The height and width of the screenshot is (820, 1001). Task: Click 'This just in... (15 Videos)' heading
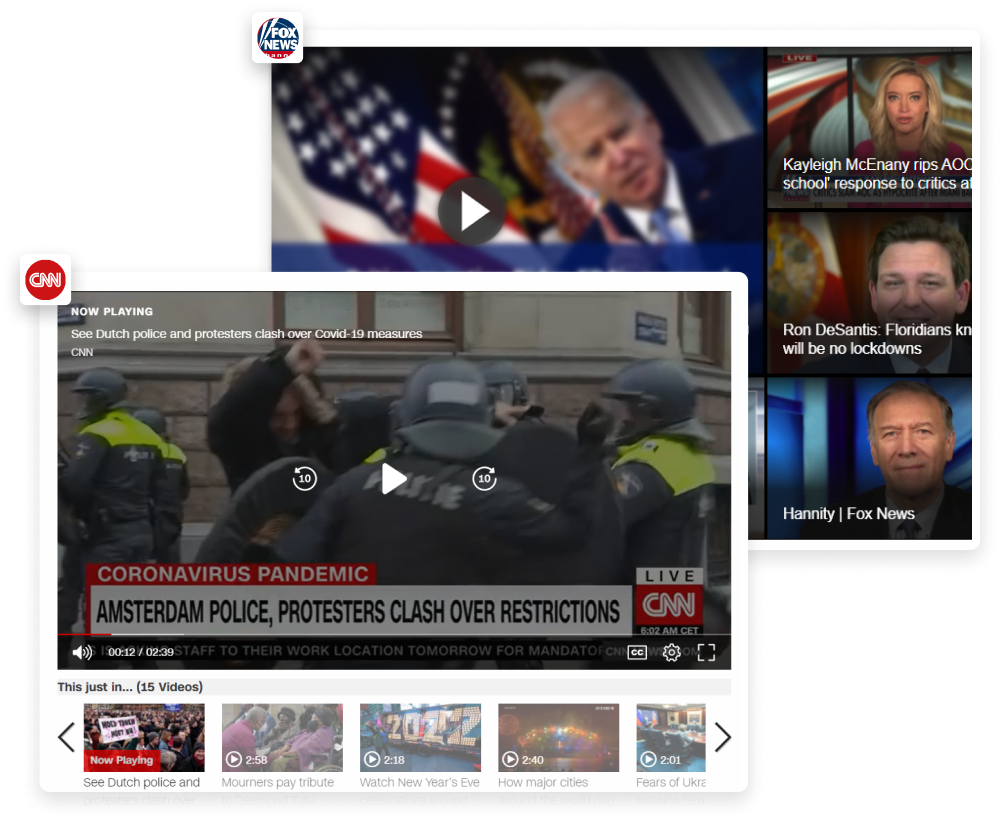(130, 687)
